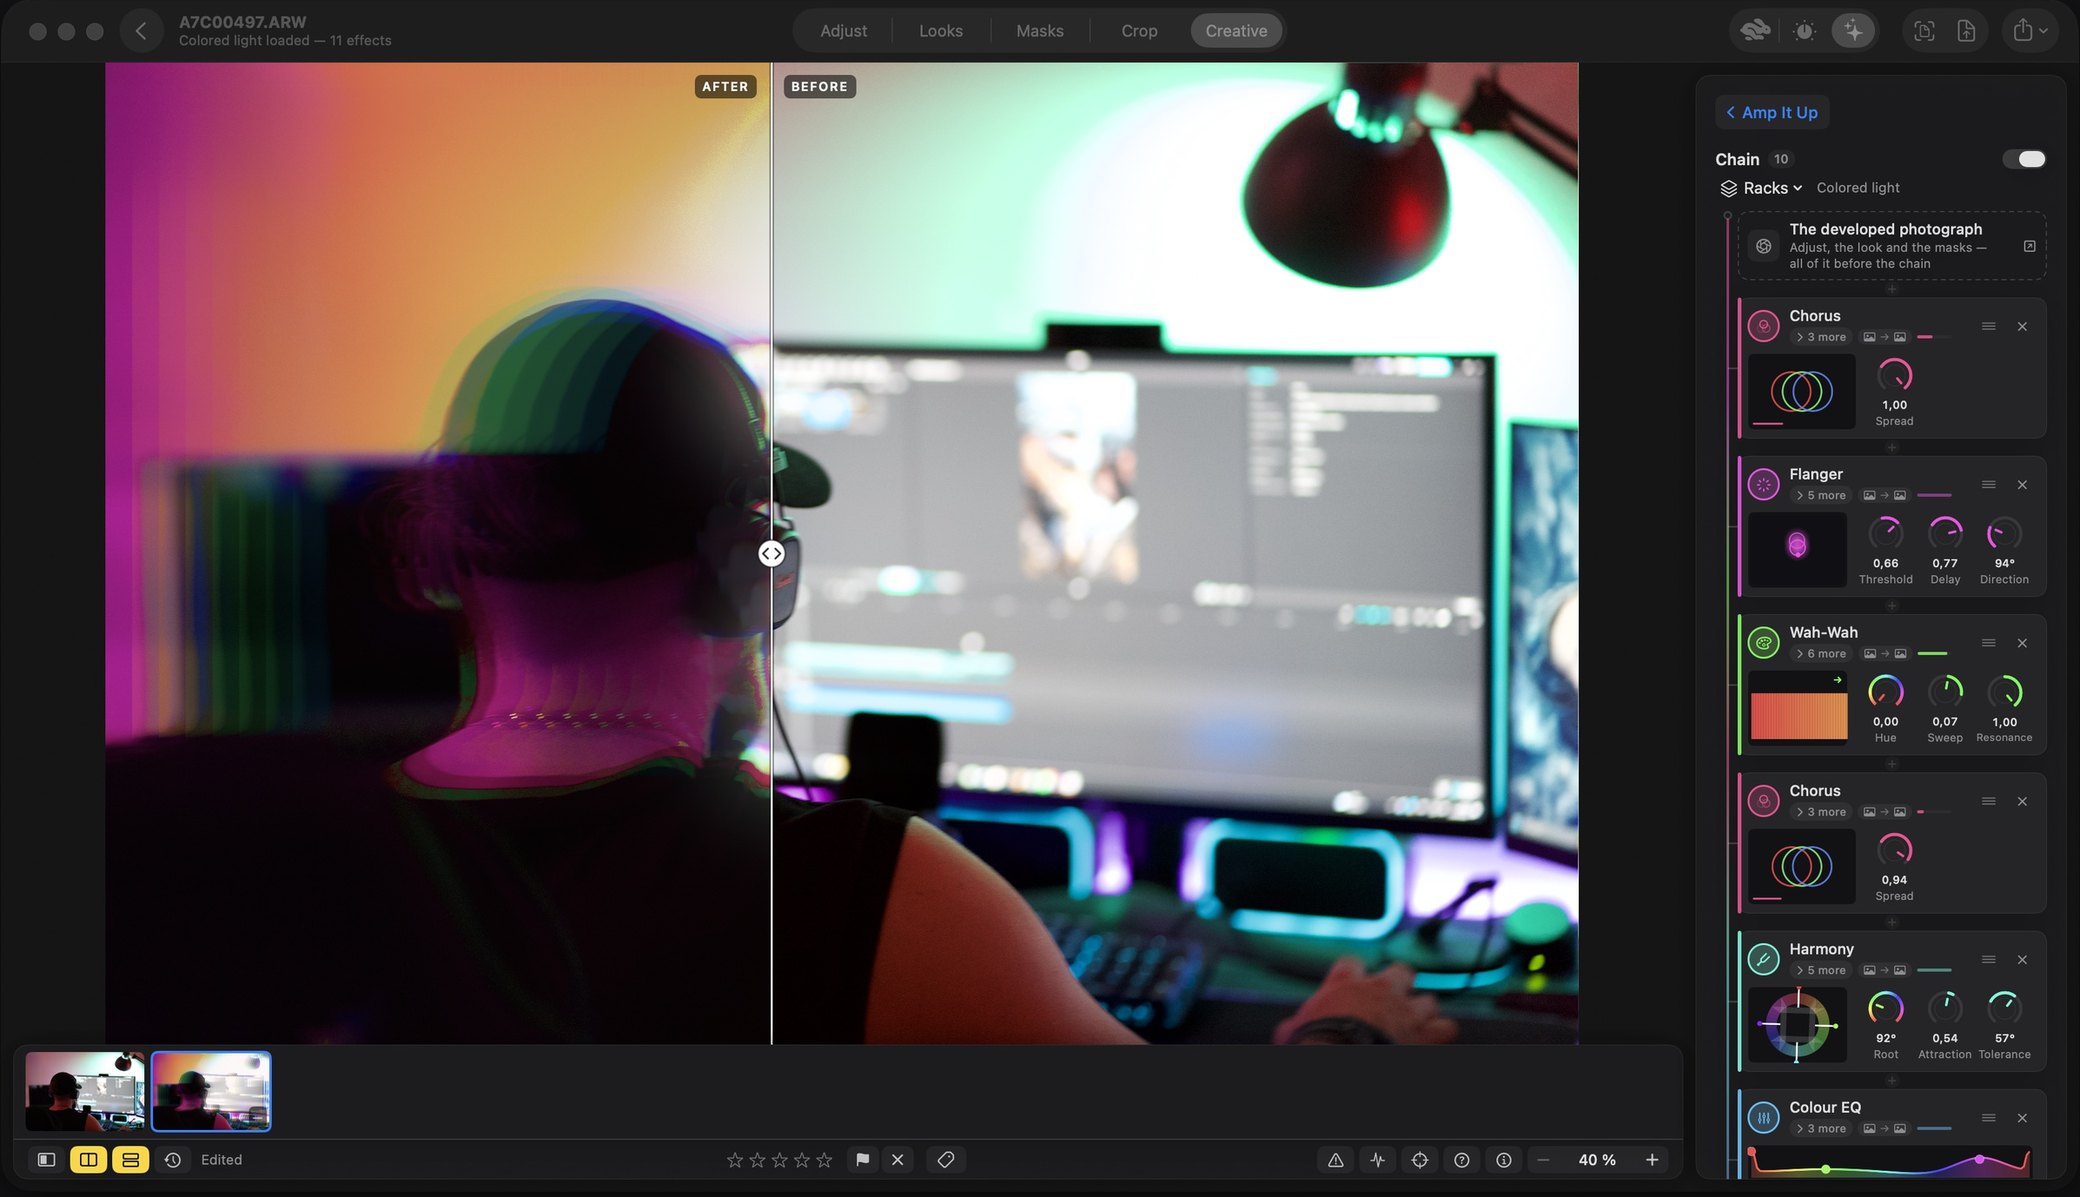Open the Masks tab
Image resolution: width=2080 pixels, height=1197 pixels.
1039,31
